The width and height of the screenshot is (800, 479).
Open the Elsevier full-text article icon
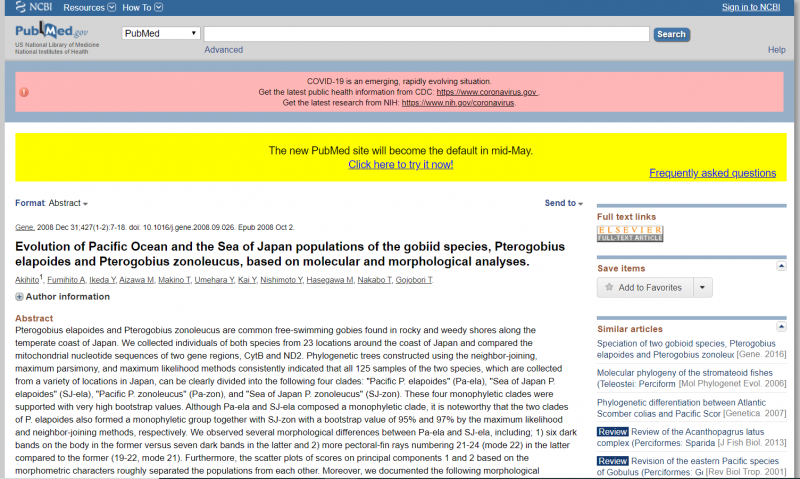(x=630, y=233)
